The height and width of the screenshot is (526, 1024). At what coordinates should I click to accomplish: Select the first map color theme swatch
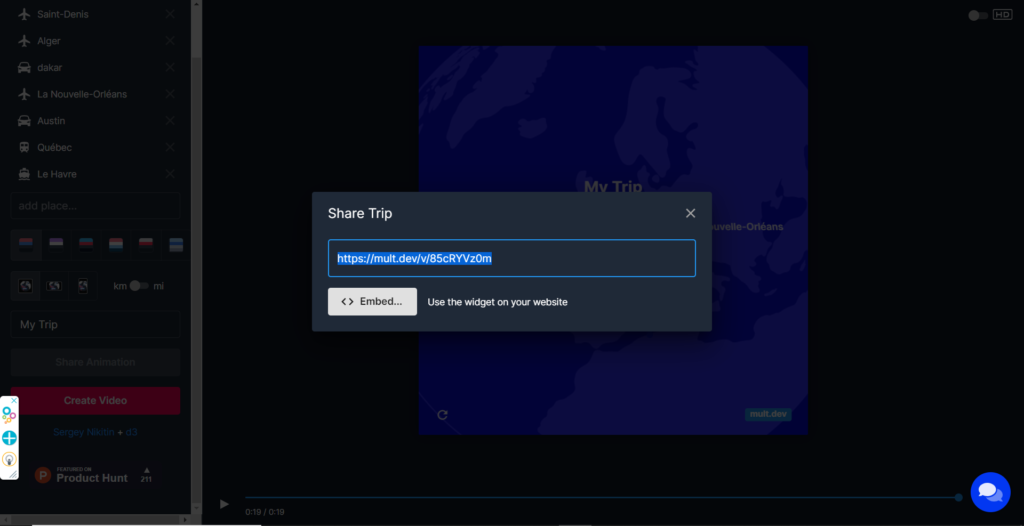(26, 244)
